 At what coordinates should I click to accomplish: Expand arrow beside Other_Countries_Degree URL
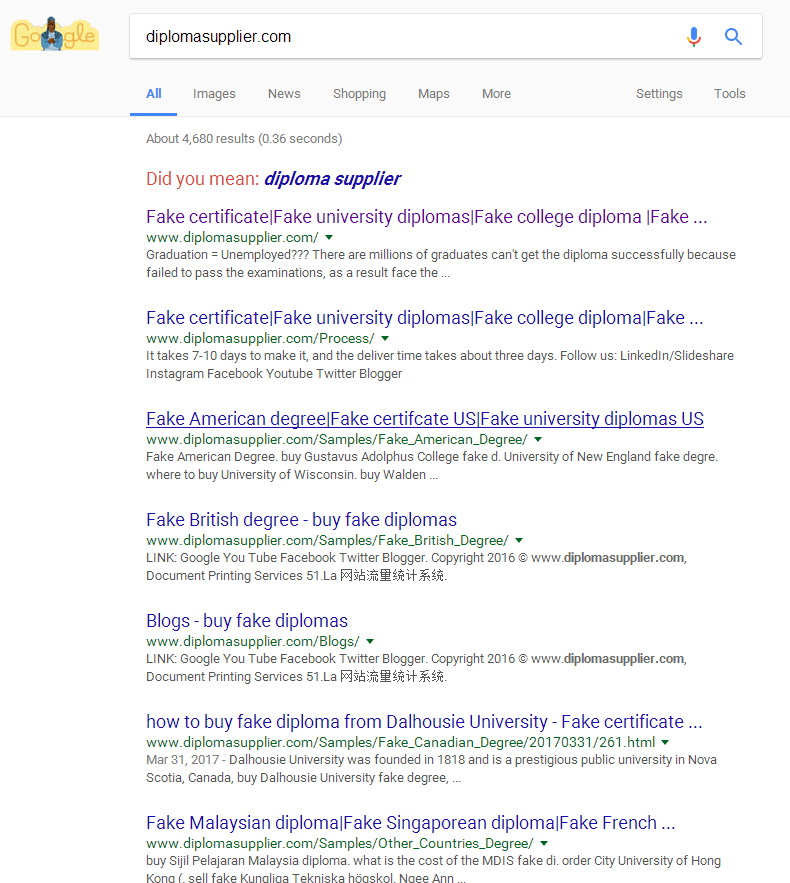[544, 844]
